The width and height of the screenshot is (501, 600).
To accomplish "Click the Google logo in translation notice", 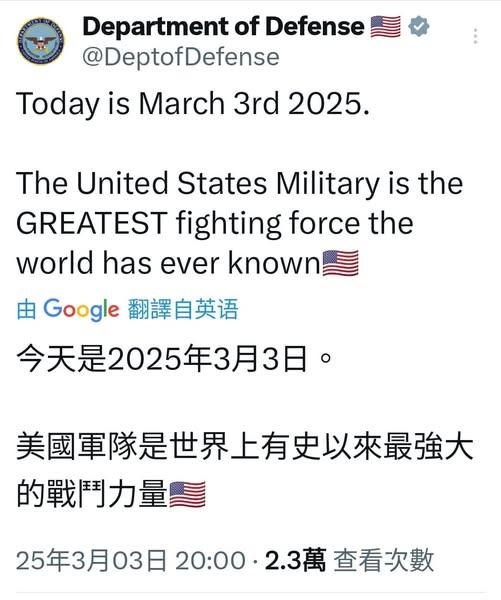I will tap(81, 309).
